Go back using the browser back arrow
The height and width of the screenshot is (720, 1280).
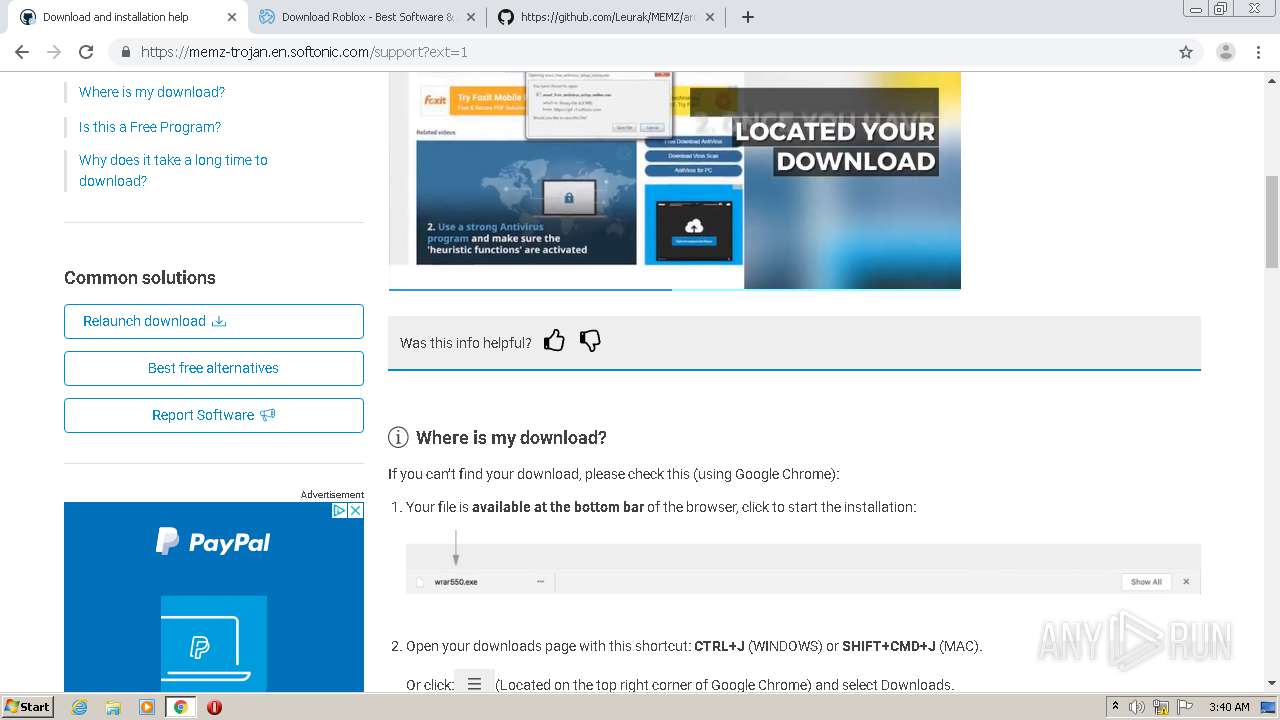pyautogui.click(x=22, y=52)
